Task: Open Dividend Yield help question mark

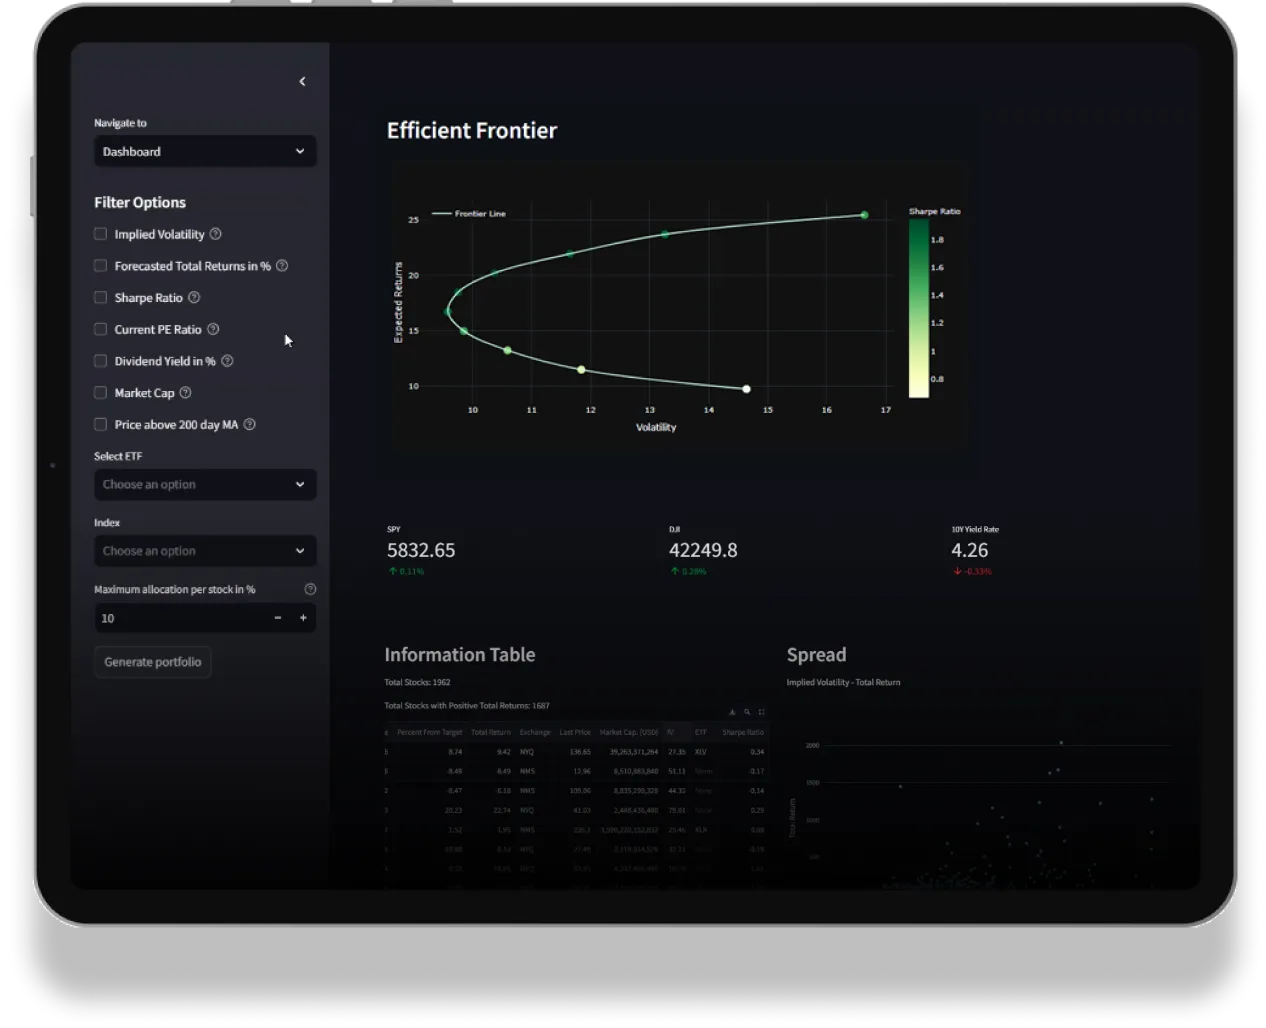Action: (227, 361)
